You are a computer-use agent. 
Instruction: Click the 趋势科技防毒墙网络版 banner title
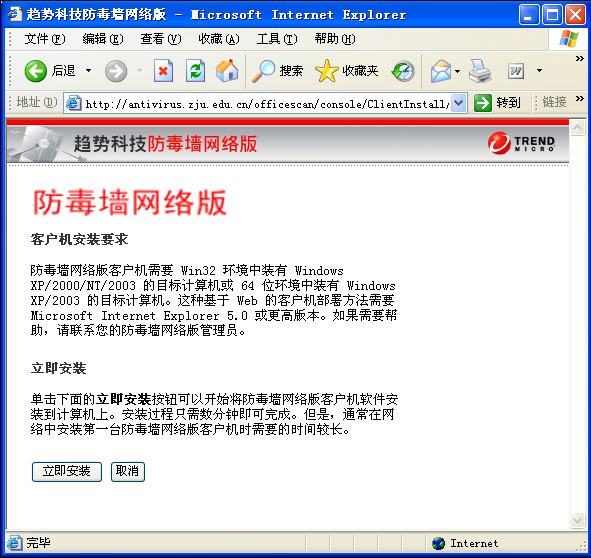tap(165, 144)
